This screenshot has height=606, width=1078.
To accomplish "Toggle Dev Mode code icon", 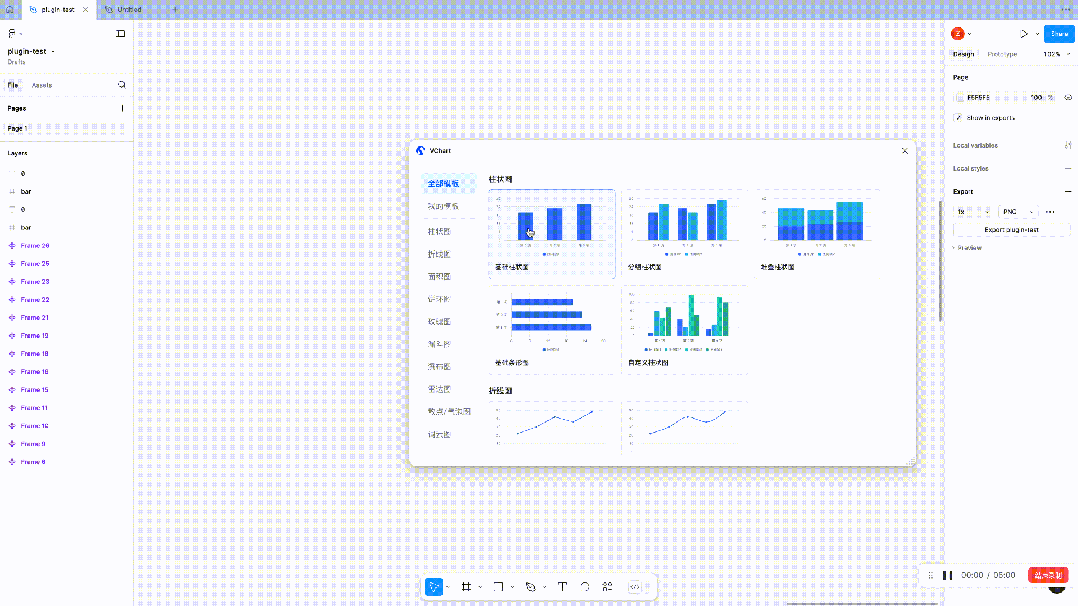I will tap(635, 587).
